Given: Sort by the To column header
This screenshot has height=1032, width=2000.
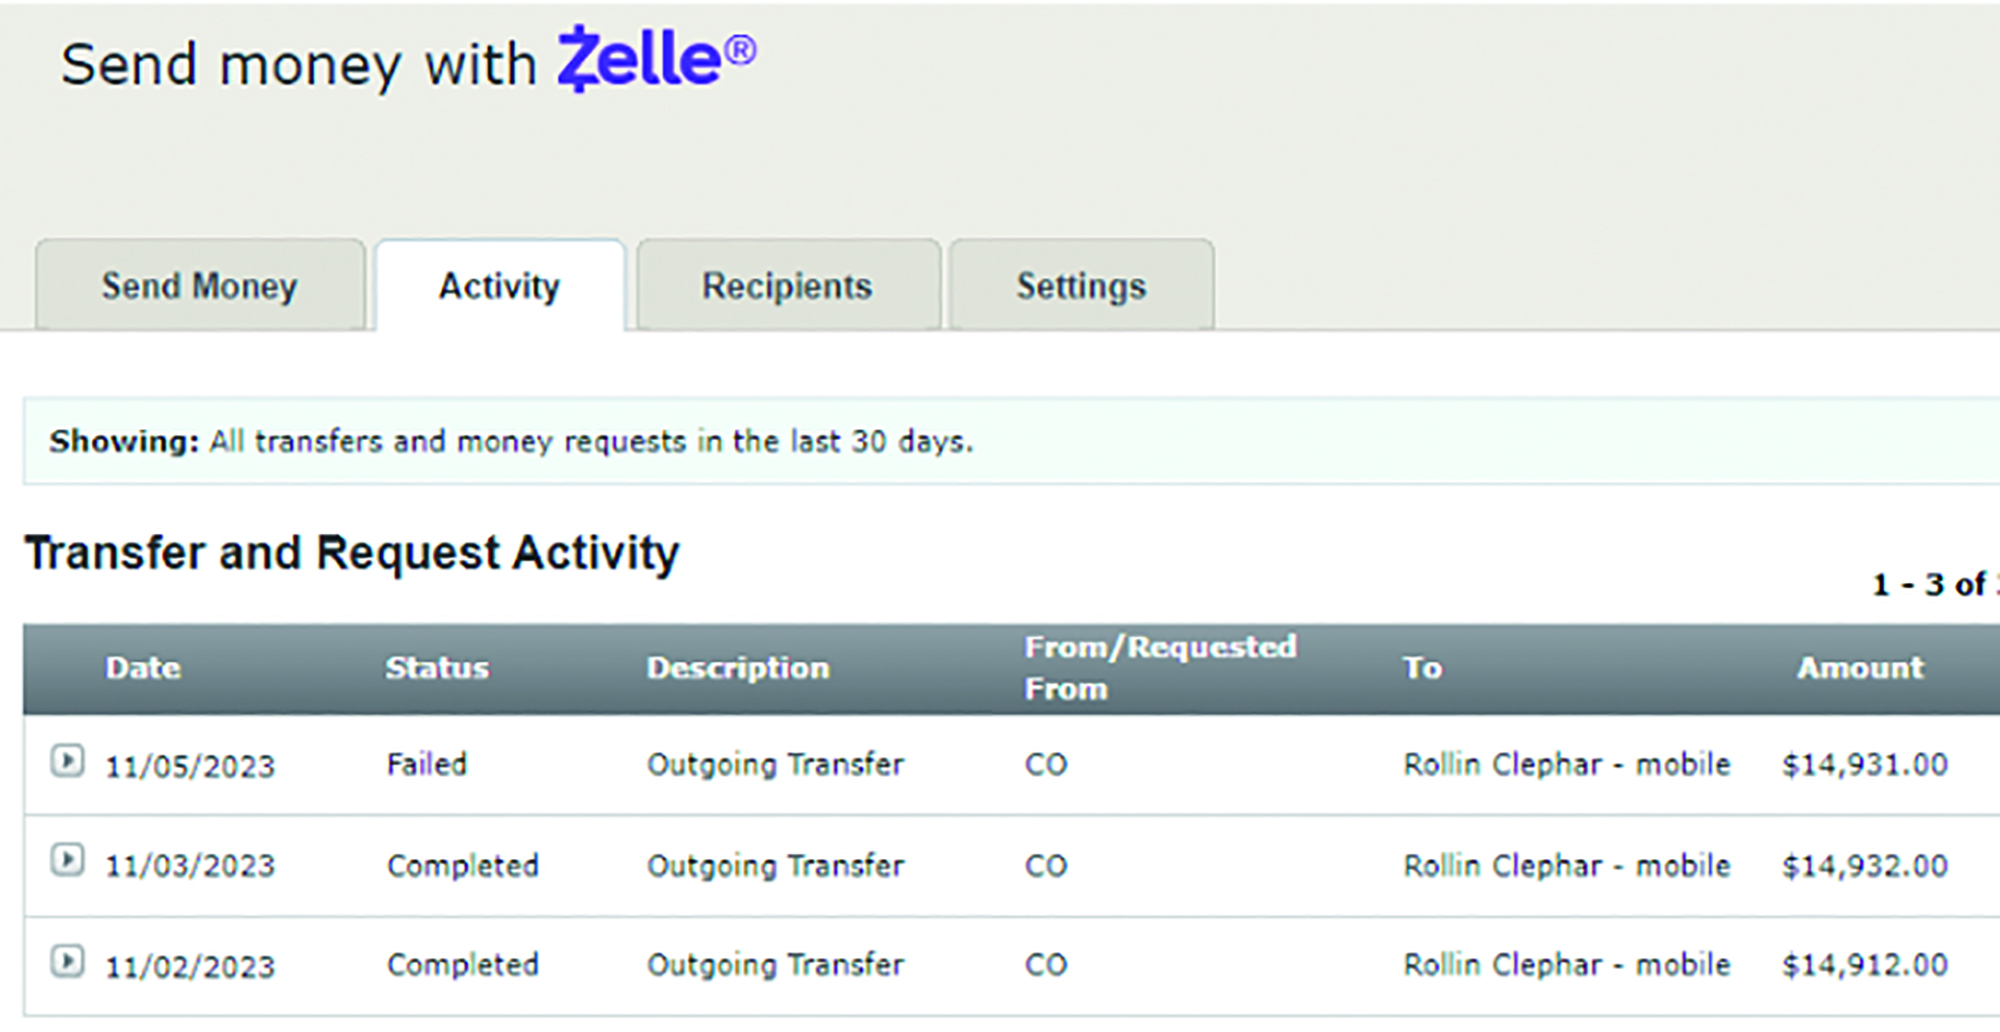Looking at the screenshot, I should pos(1422,668).
